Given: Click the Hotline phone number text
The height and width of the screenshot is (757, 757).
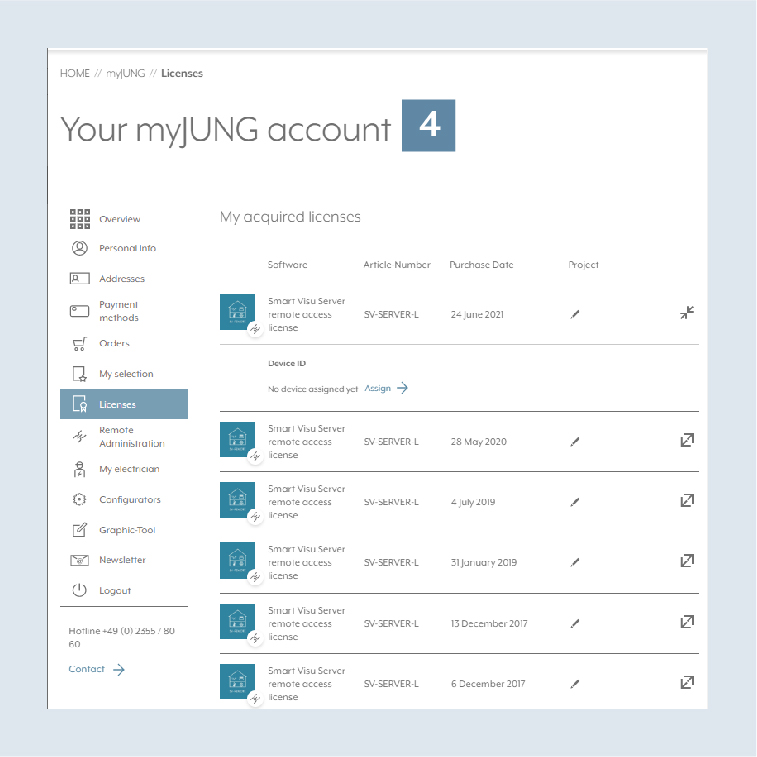Looking at the screenshot, I should [122, 637].
